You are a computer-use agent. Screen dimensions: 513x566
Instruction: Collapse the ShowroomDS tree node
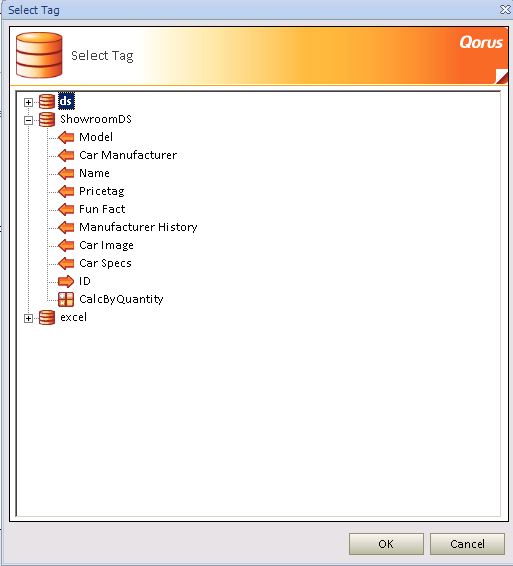28,120
